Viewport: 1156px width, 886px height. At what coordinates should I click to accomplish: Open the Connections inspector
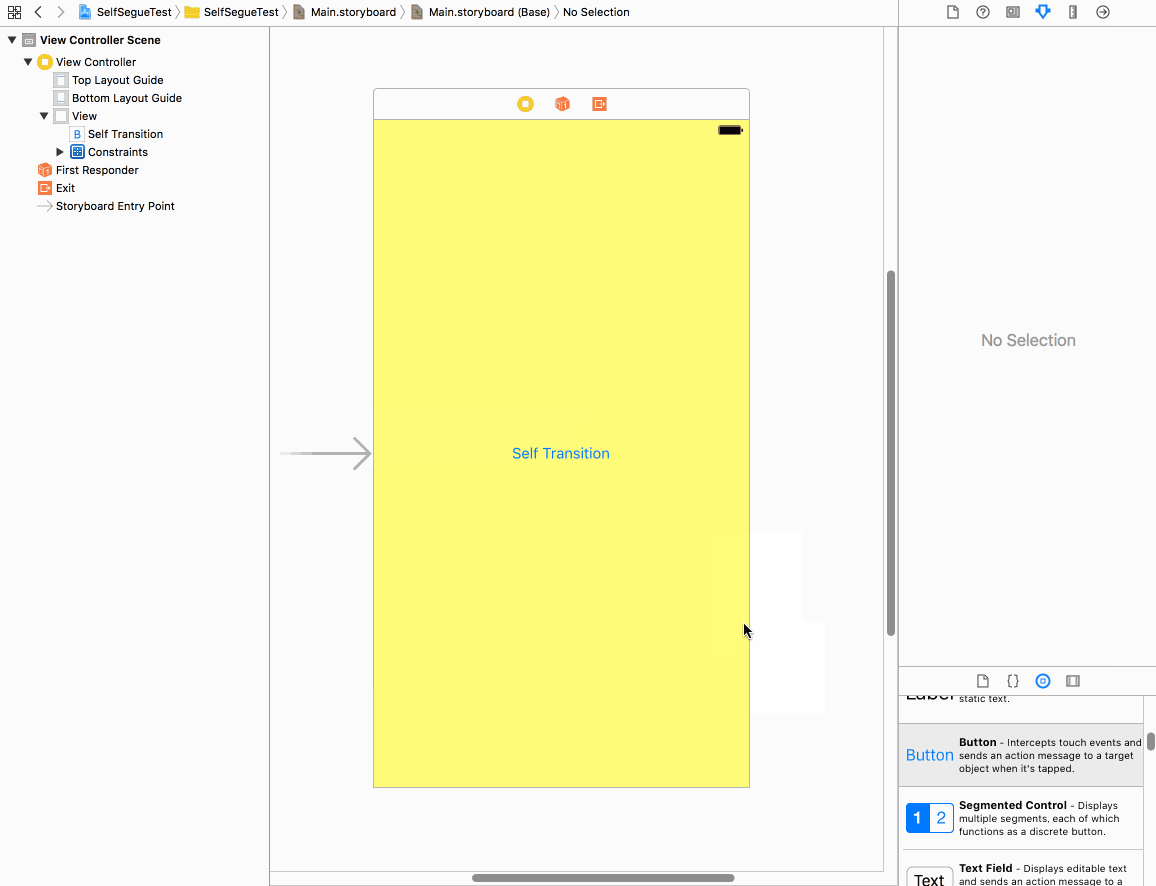[1102, 11]
